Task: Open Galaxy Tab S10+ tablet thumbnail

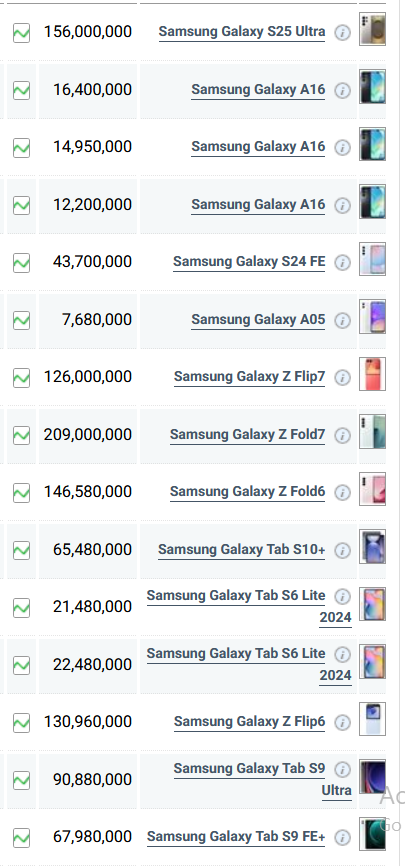Action: tap(372, 546)
